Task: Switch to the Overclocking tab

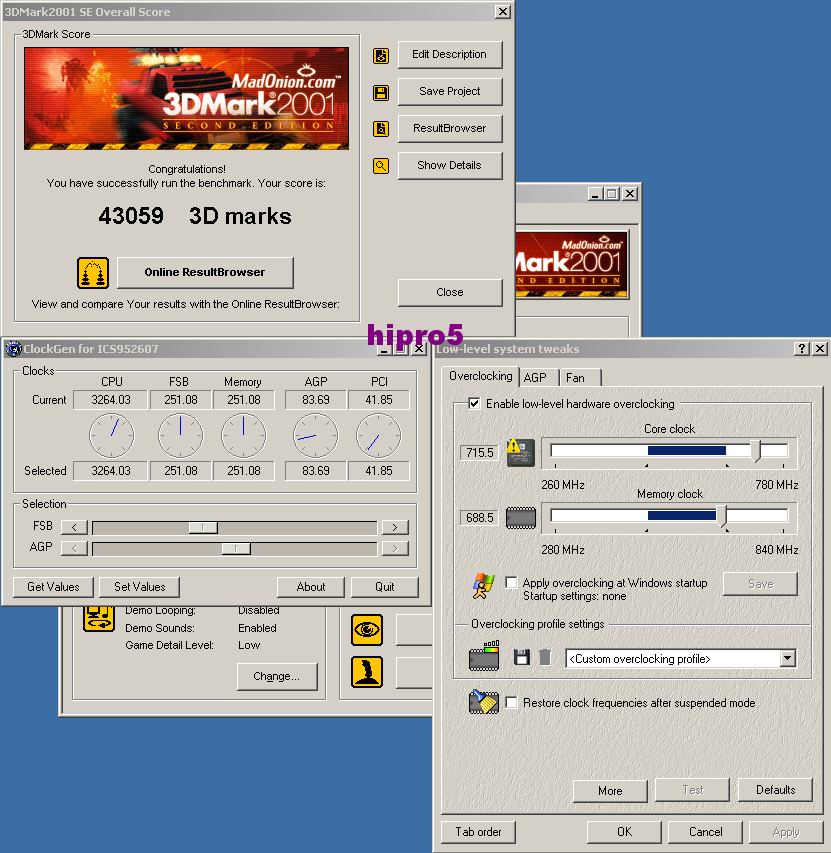Action: point(481,376)
